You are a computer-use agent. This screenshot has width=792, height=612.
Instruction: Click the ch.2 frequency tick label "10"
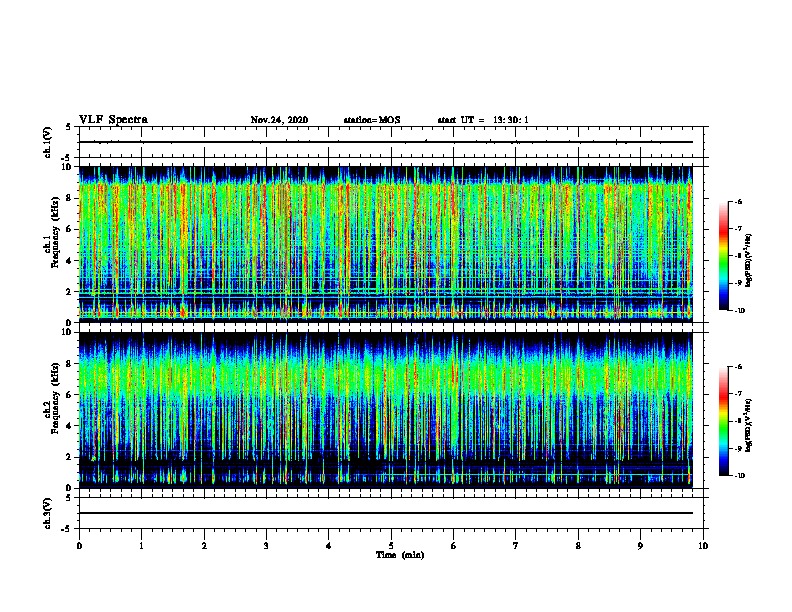coord(68,332)
